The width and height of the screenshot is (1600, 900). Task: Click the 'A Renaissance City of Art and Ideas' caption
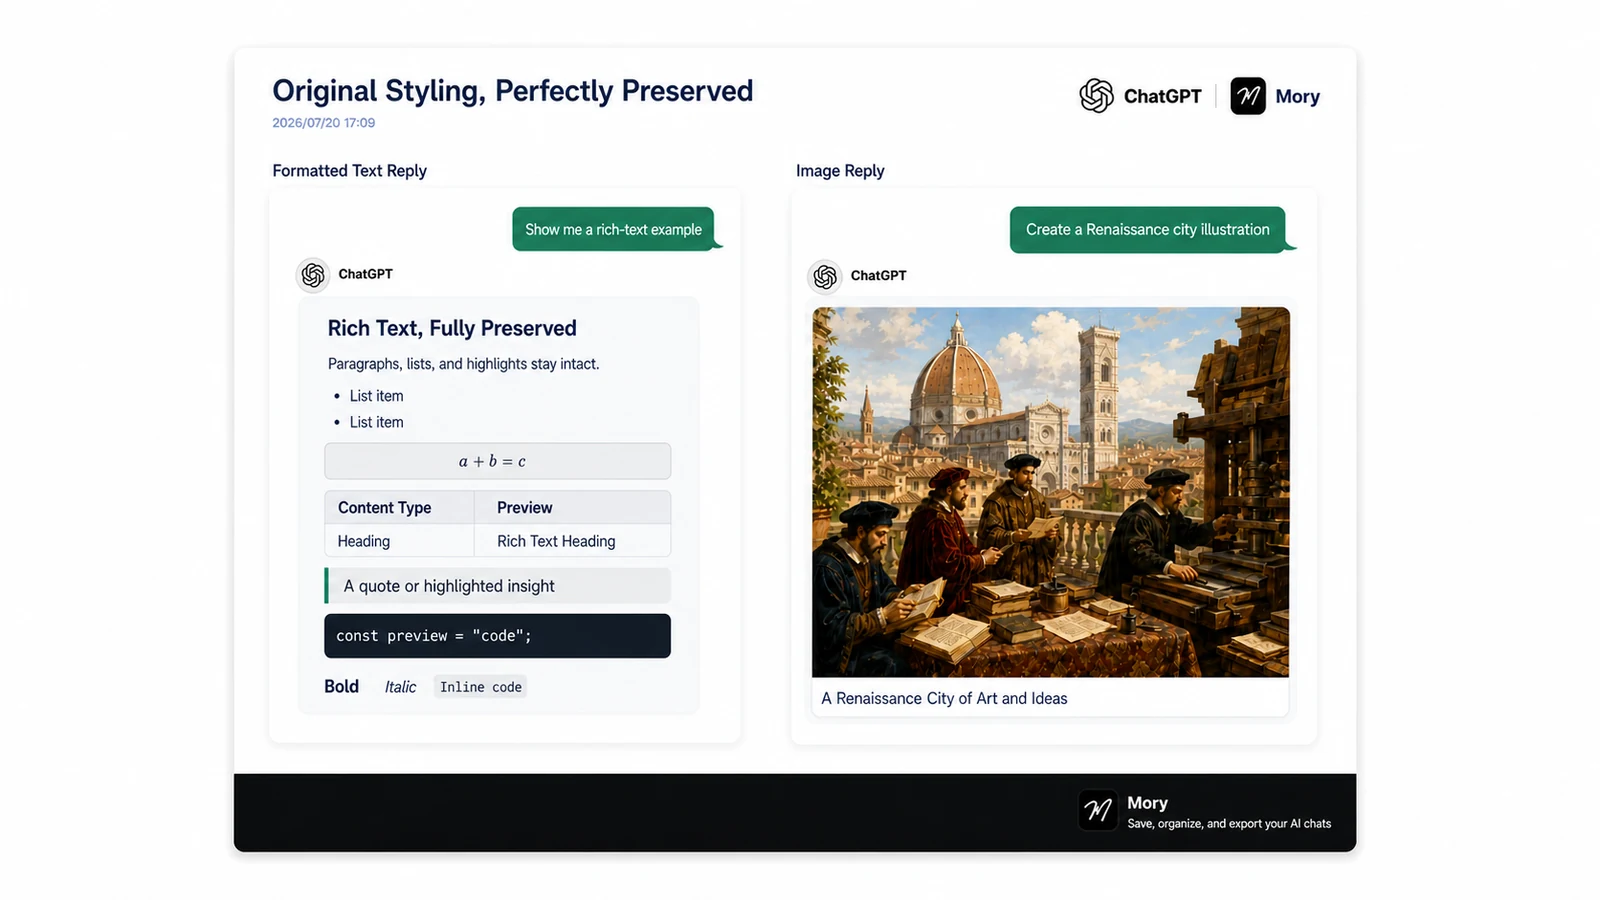pyautogui.click(x=944, y=699)
